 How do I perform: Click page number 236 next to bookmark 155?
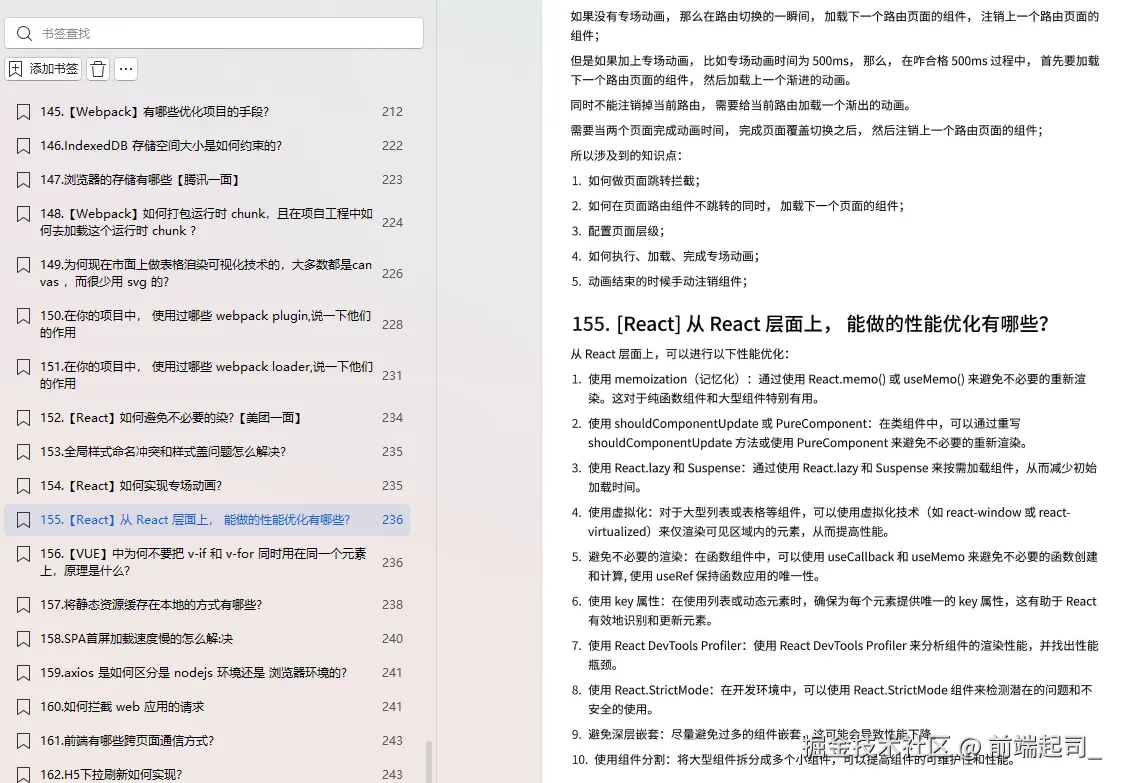[x=392, y=519]
